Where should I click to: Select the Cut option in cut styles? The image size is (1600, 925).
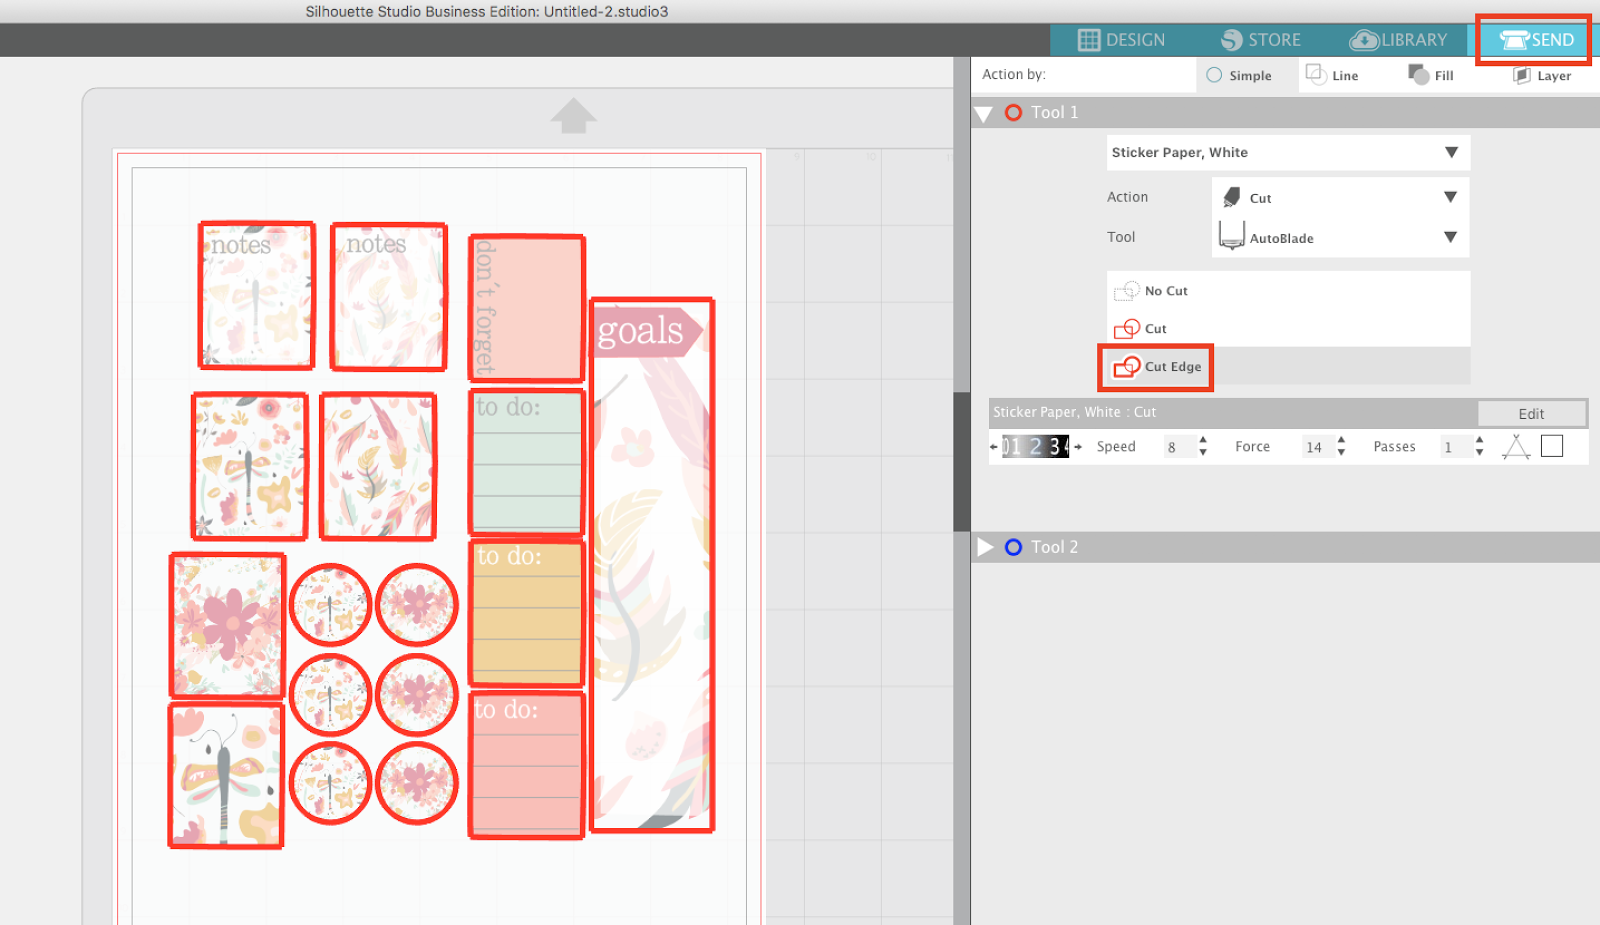pos(1154,328)
